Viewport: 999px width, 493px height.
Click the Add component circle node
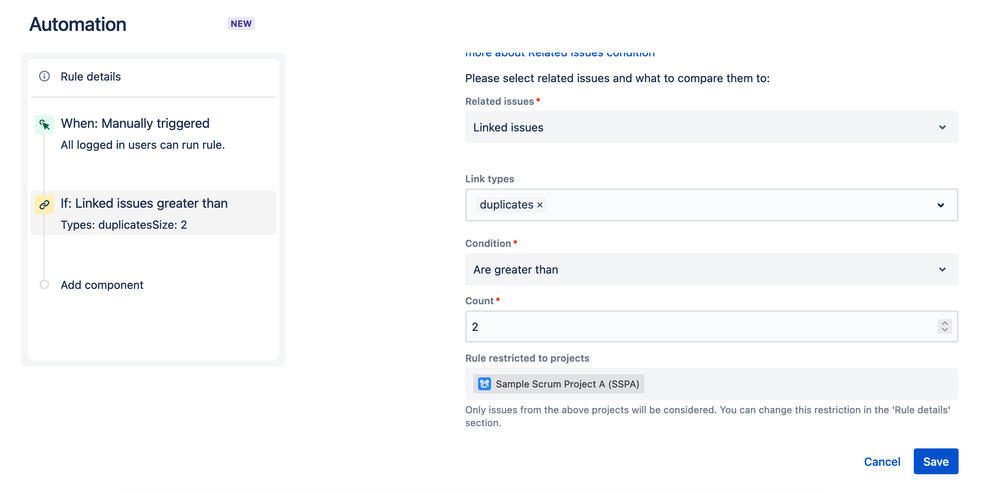pyautogui.click(x=44, y=285)
